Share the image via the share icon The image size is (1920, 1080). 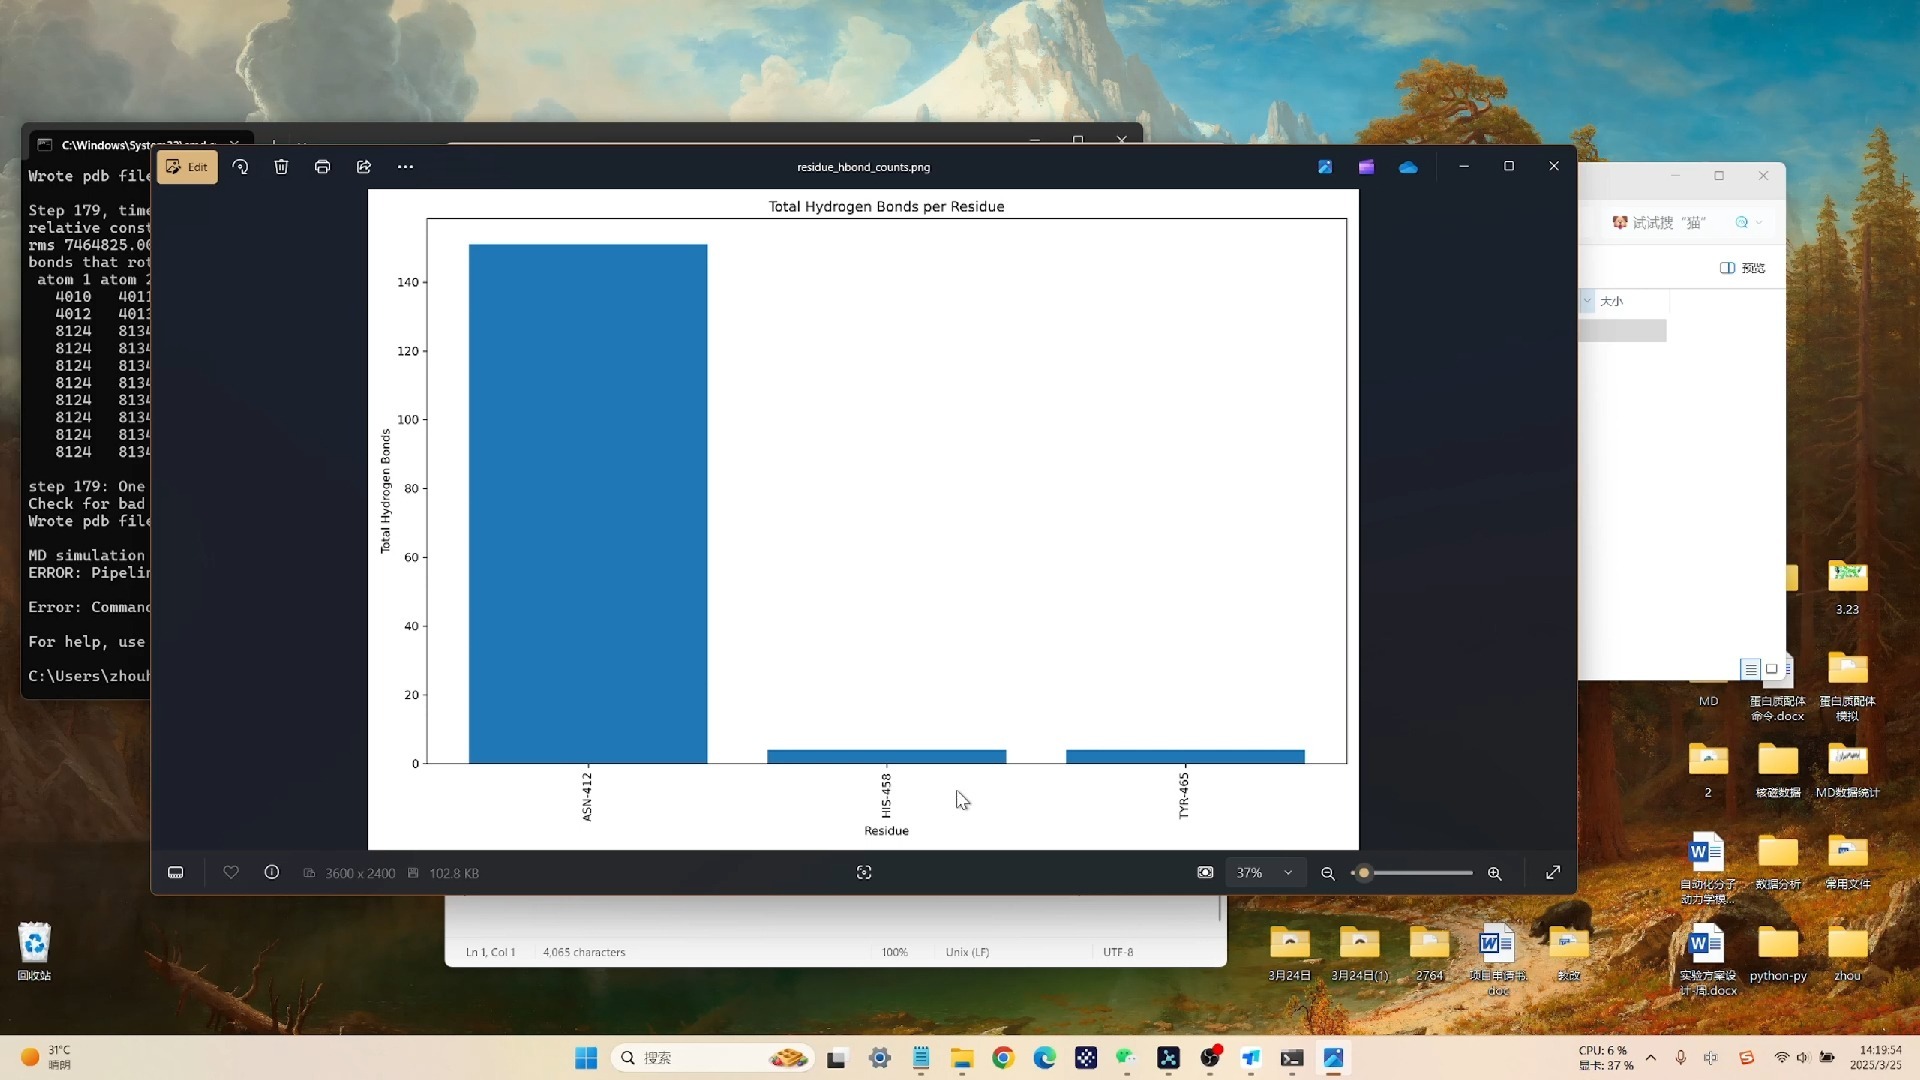pyautogui.click(x=364, y=167)
